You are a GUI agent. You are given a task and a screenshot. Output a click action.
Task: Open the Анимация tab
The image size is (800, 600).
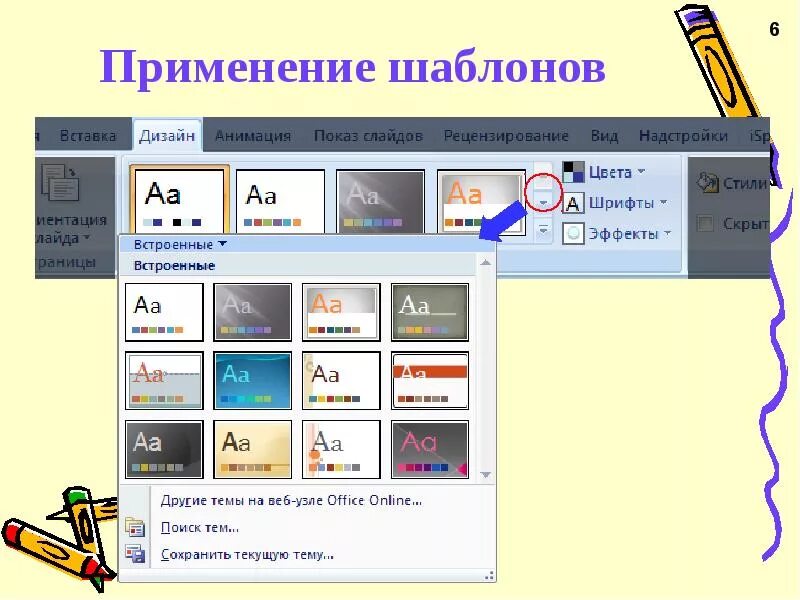[x=253, y=136]
